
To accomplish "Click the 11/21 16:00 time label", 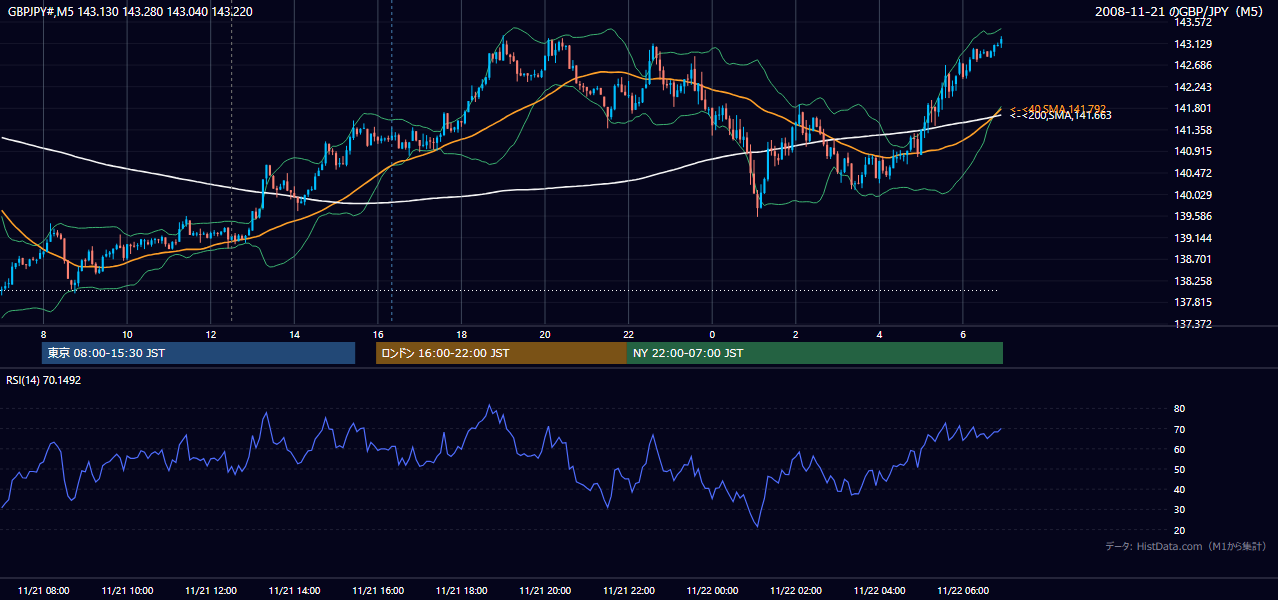I will (x=378, y=591).
